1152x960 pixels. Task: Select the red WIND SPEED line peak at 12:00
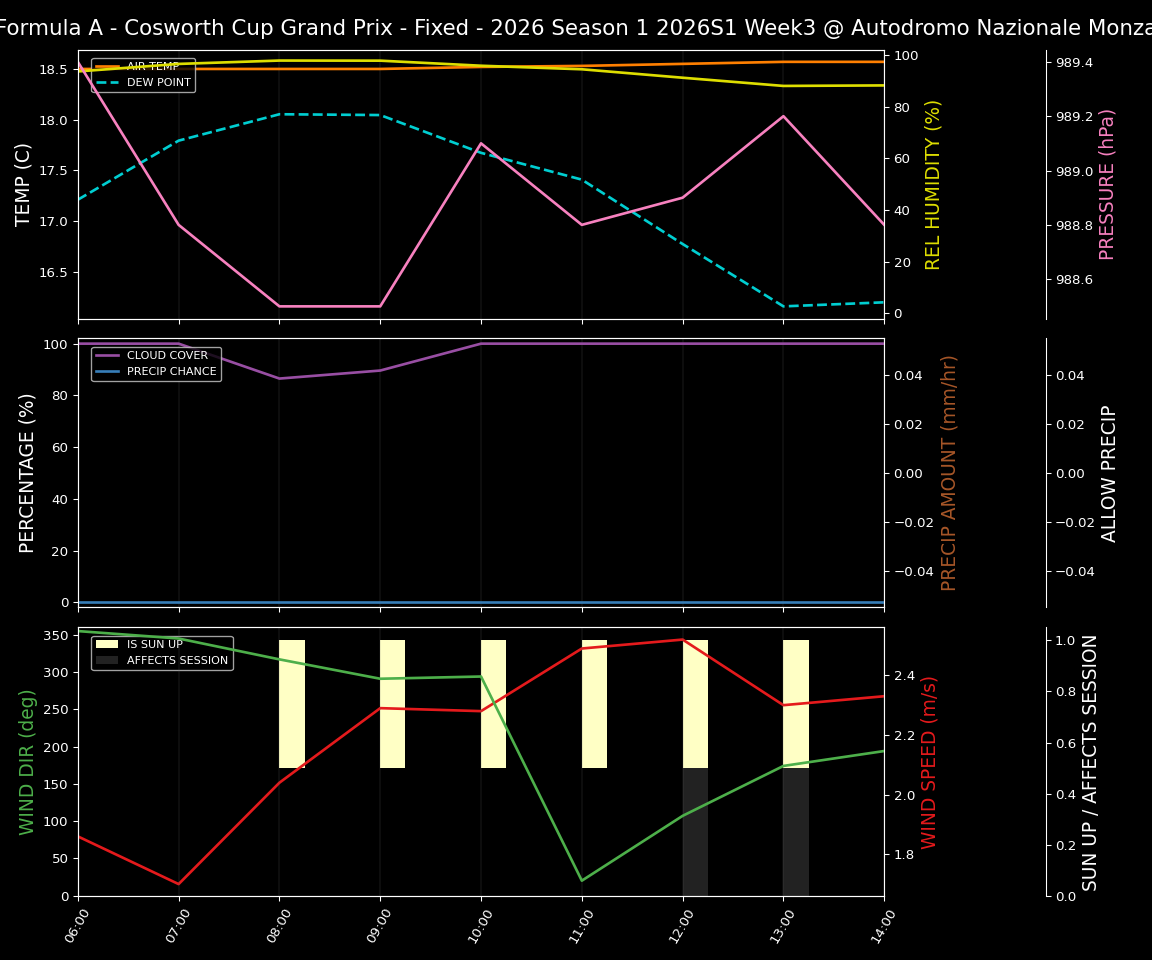point(682,640)
